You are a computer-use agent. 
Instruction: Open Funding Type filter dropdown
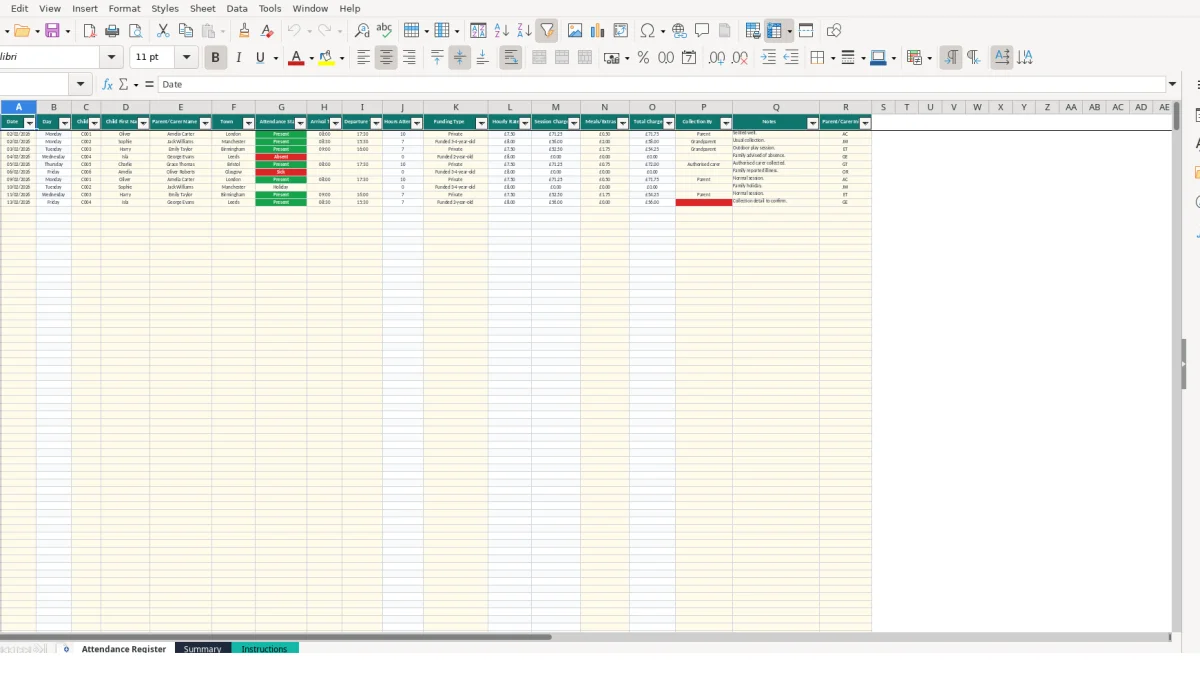click(482, 123)
